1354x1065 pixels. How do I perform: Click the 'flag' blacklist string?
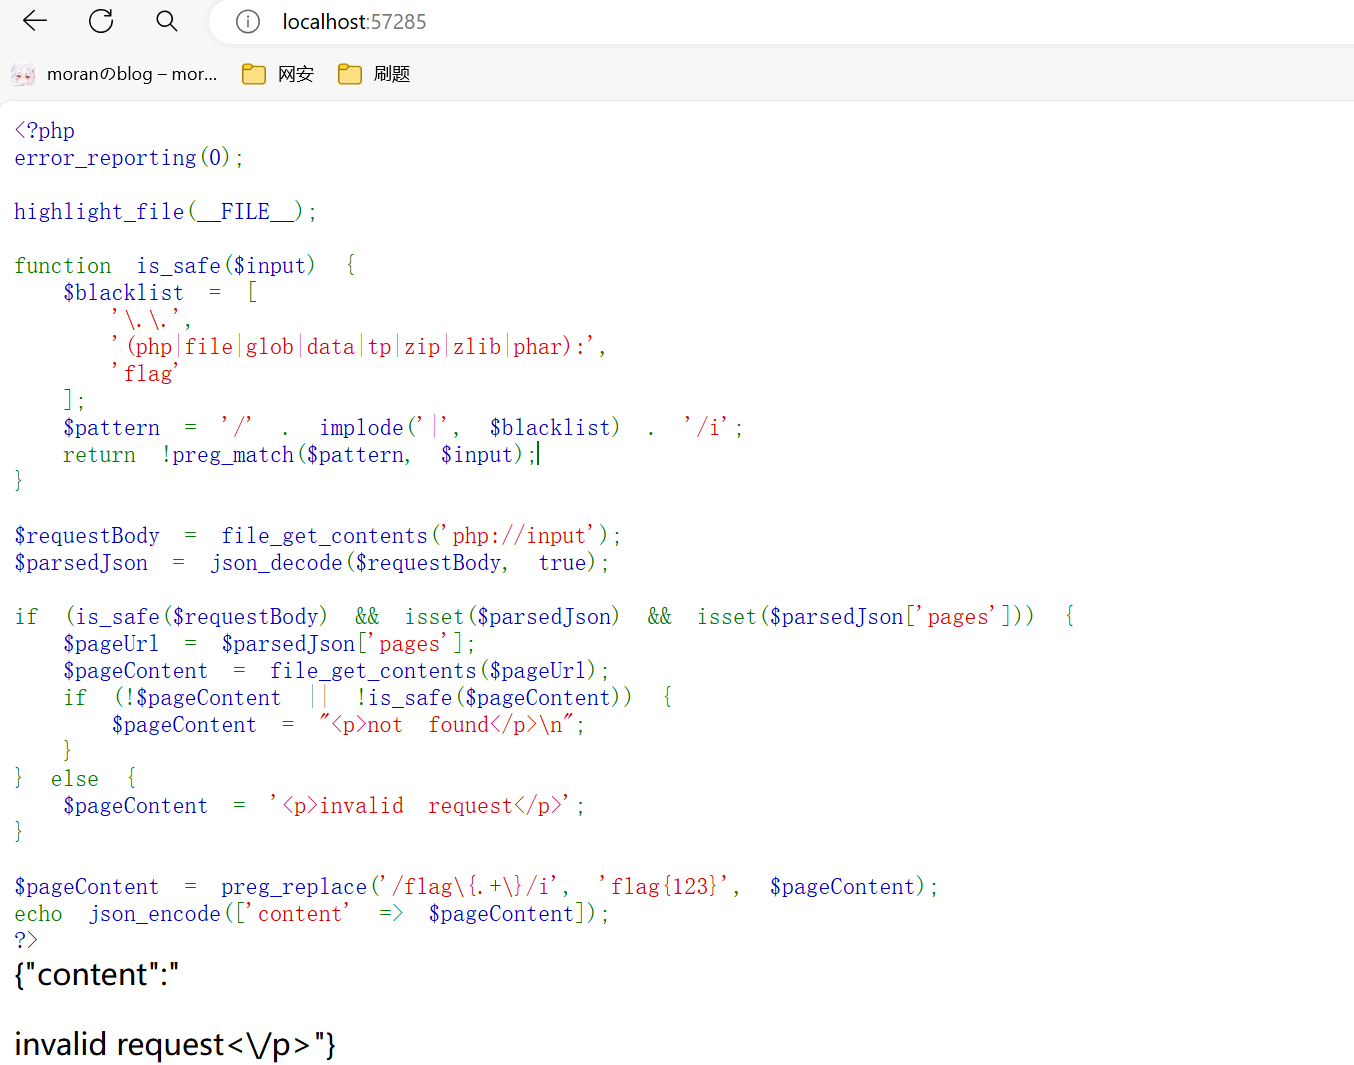pyautogui.click(x=145, y=374)
